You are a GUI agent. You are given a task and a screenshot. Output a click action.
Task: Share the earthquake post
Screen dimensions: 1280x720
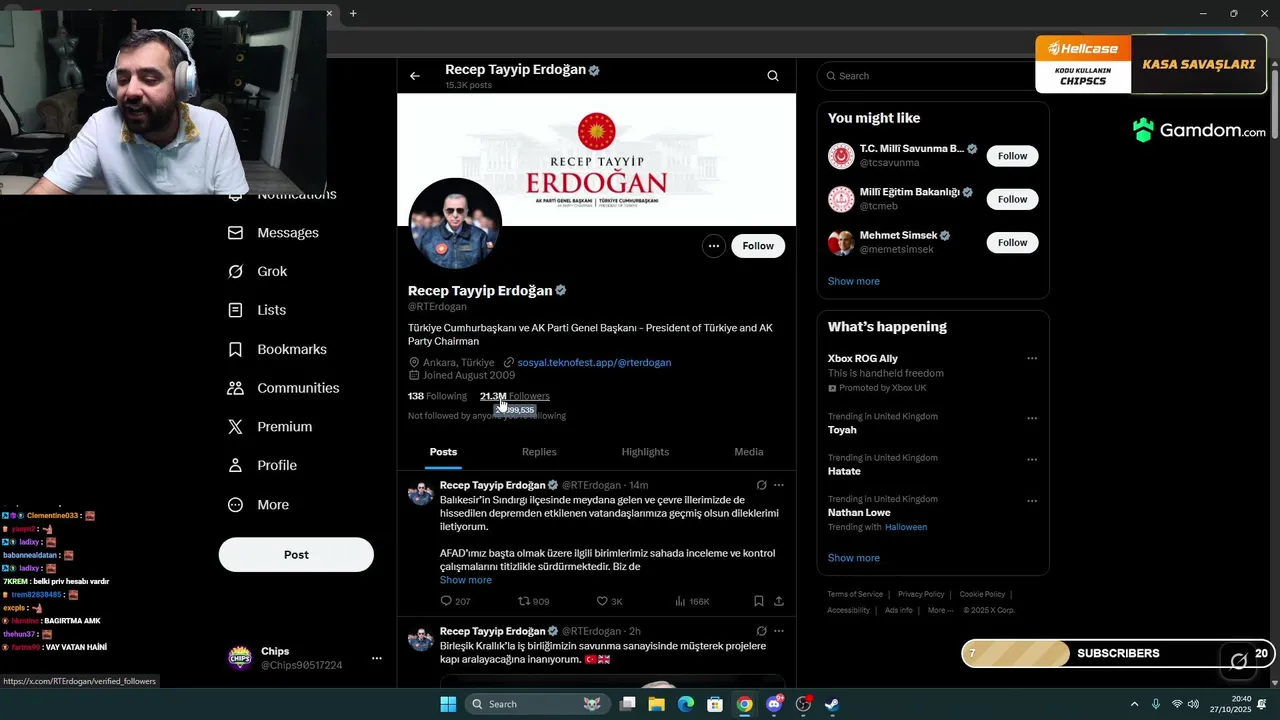point(779,601)
